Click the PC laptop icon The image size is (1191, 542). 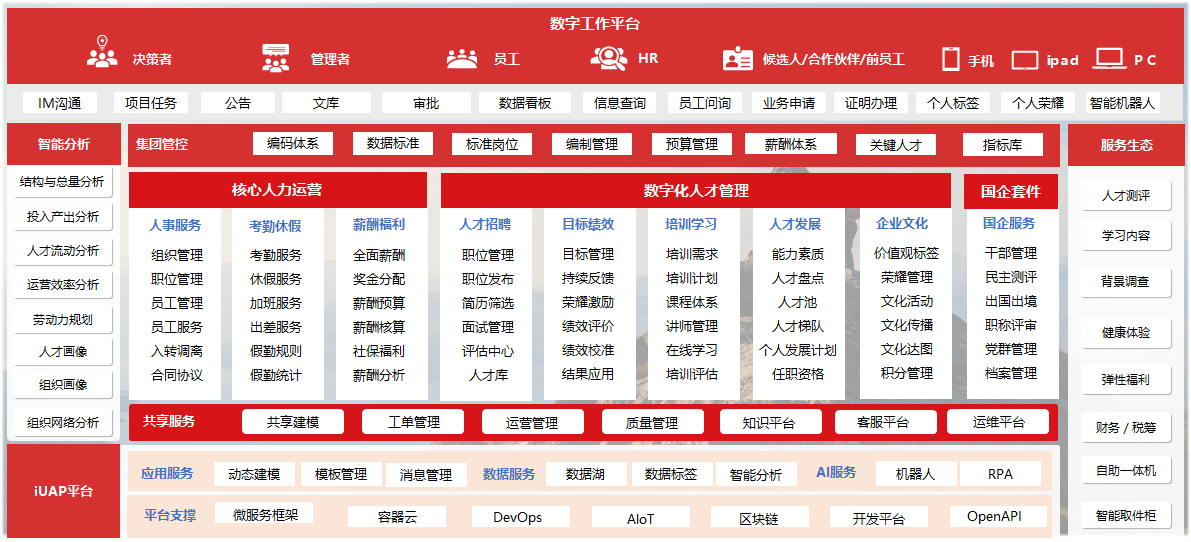pyautogui.click(x=1110, y=59)
